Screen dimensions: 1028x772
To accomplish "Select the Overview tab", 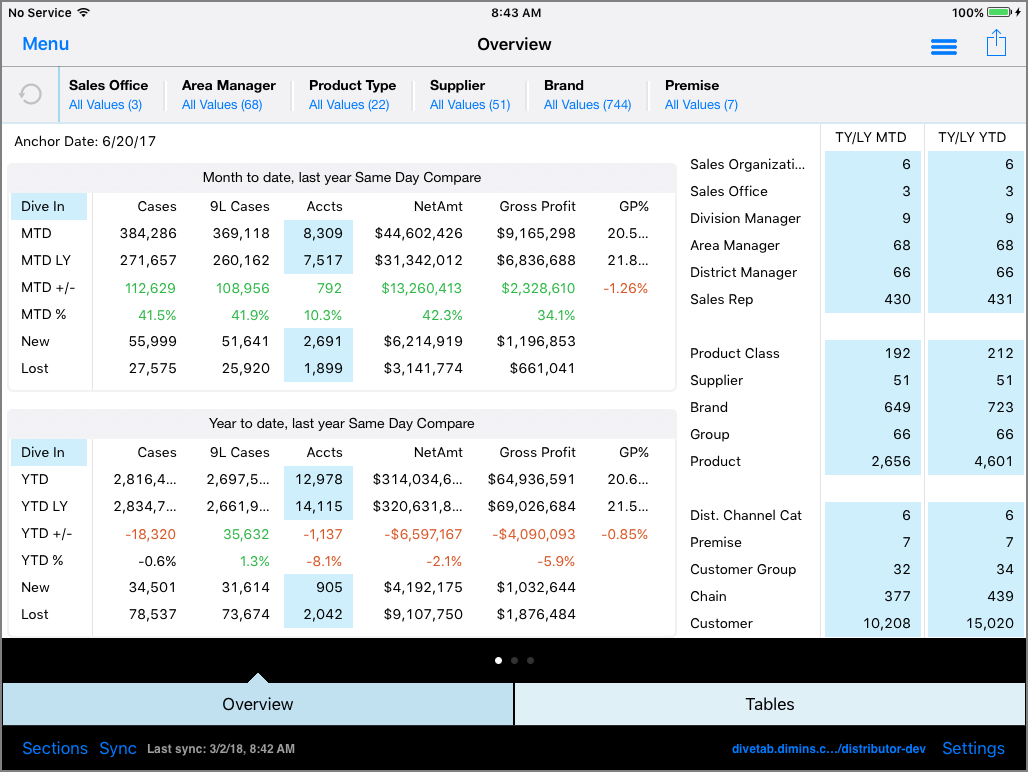I will click(257, 704).
